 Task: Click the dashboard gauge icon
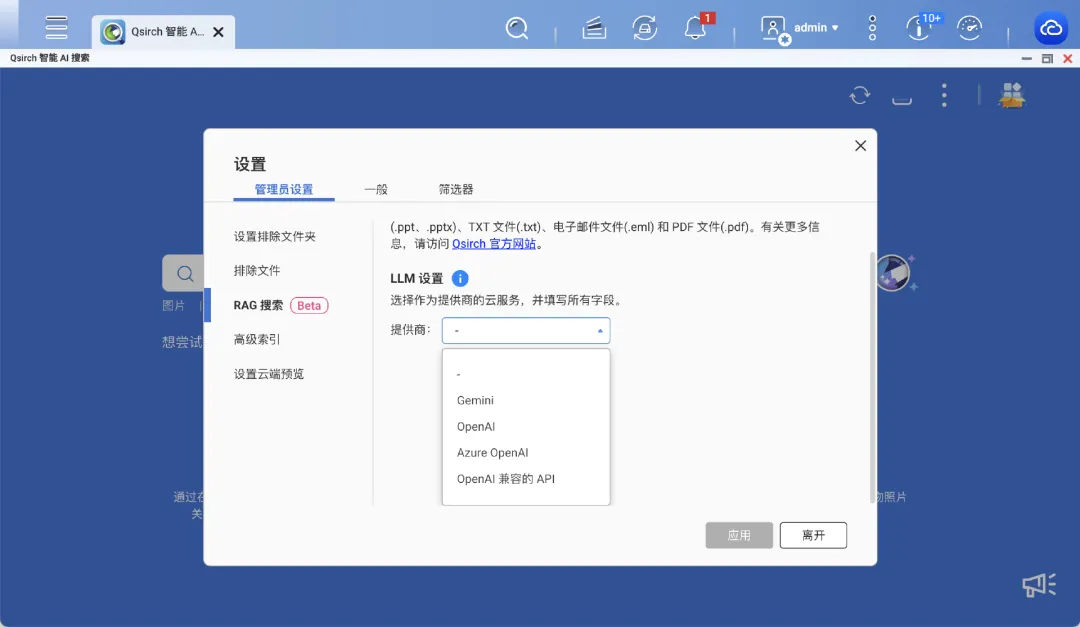(969, 28)
